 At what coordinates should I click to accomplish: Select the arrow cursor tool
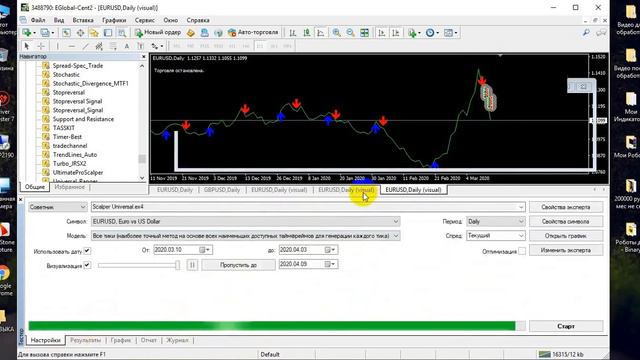[27, 46]
